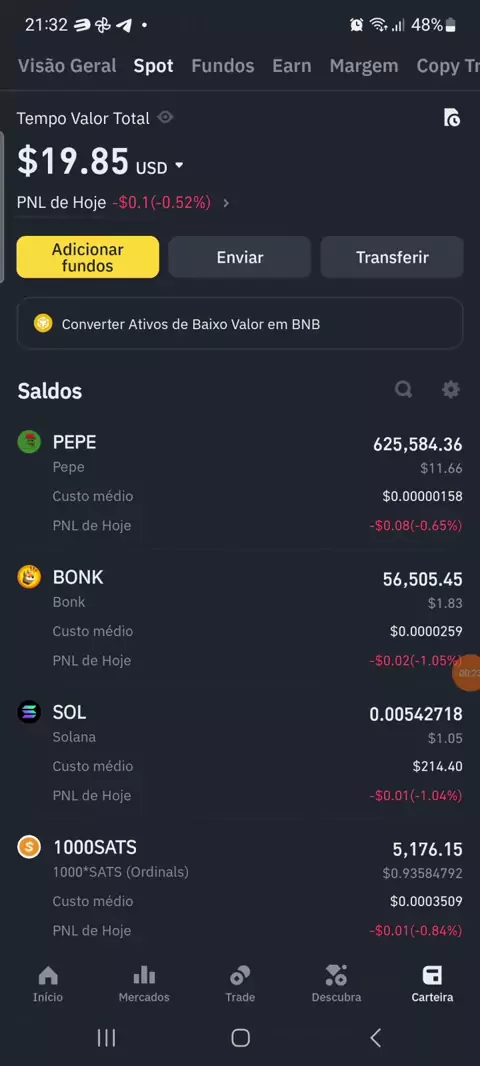Tap the BNB convert icon
This screenshot has height=1066, width=480.
click(x=44, y=324)
